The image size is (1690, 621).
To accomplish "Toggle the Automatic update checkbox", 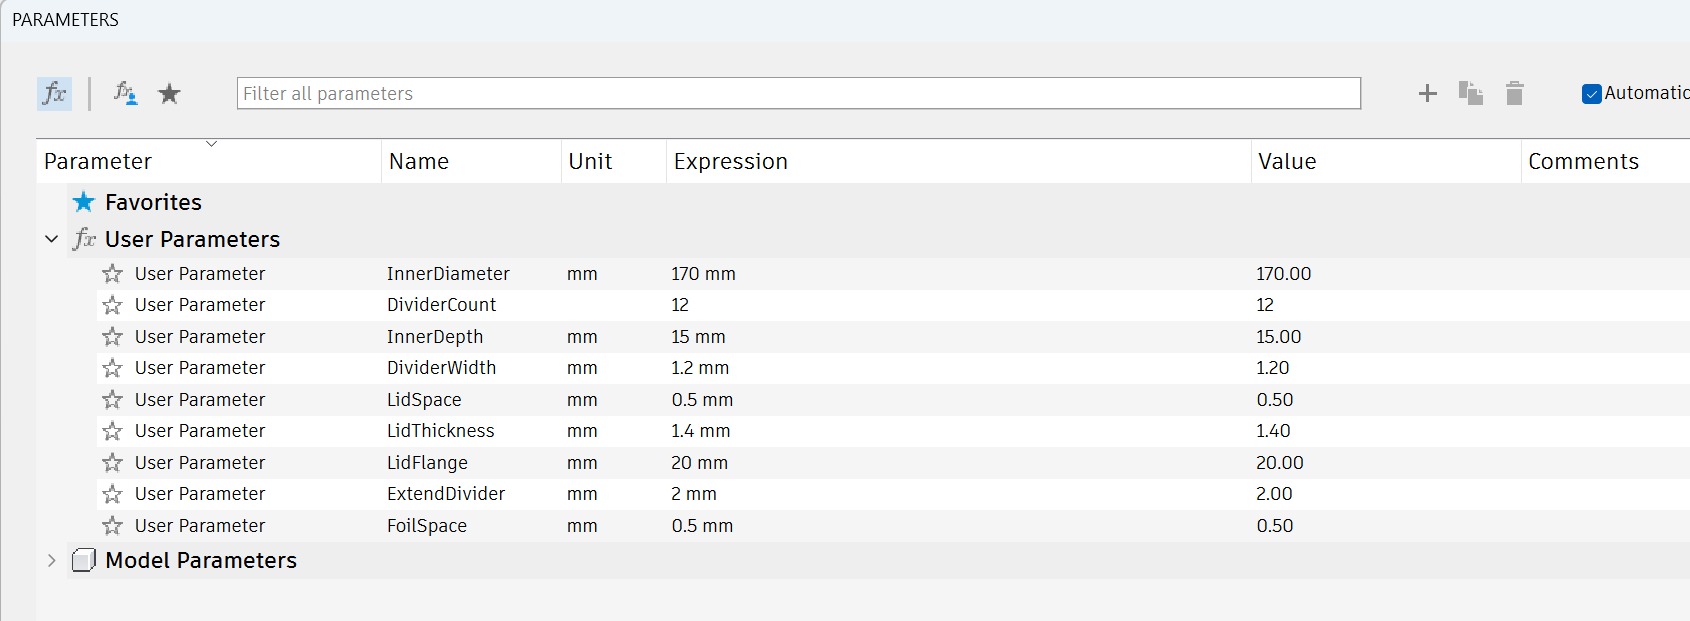I will pyautogui.click(x=1591, y=94).
